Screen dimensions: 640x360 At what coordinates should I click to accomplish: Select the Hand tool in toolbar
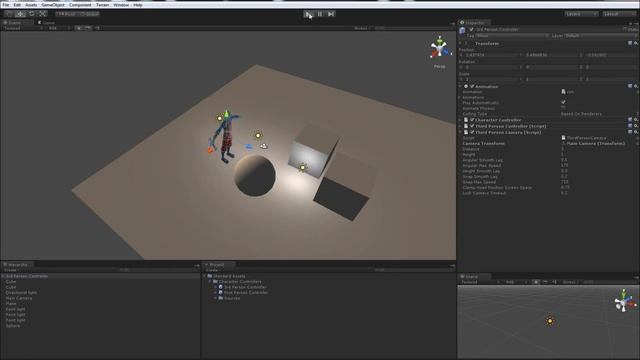pos(9,14)
